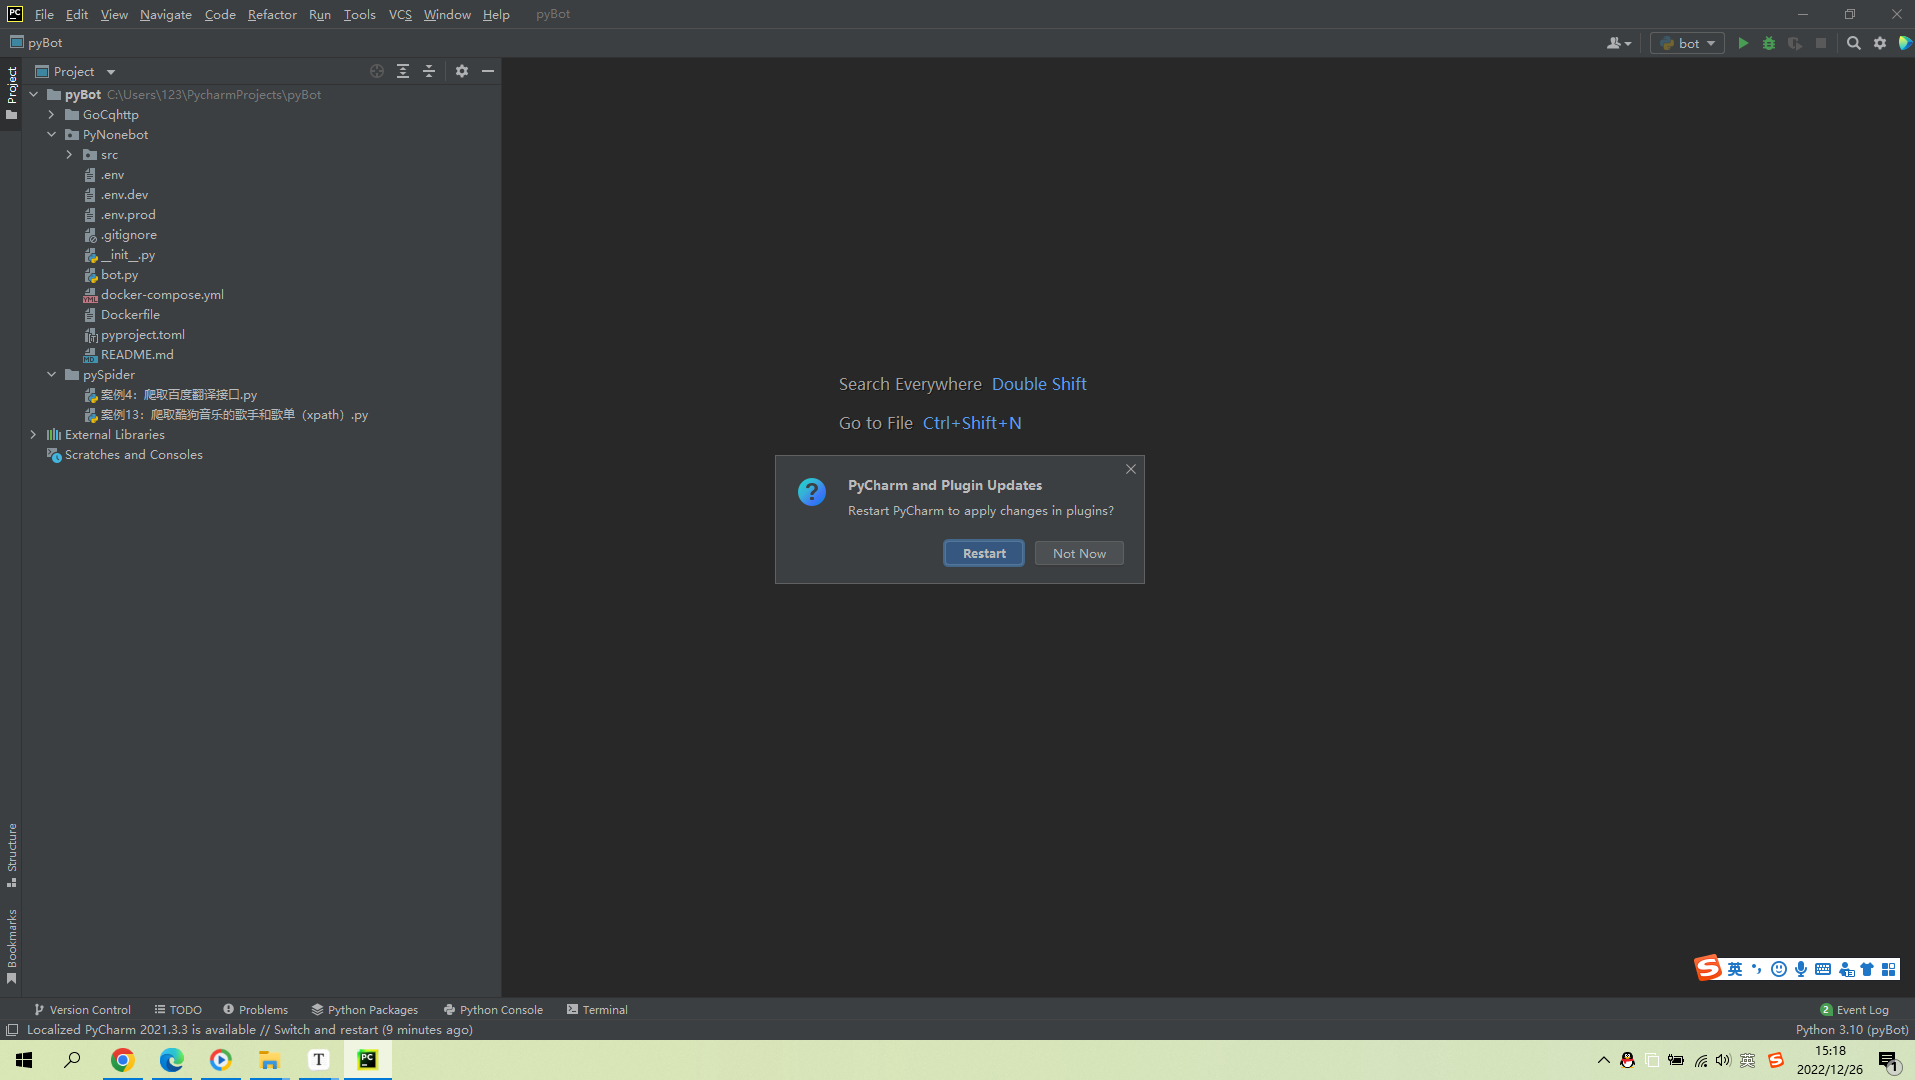Open the Project view dropdown

[76, 71]
